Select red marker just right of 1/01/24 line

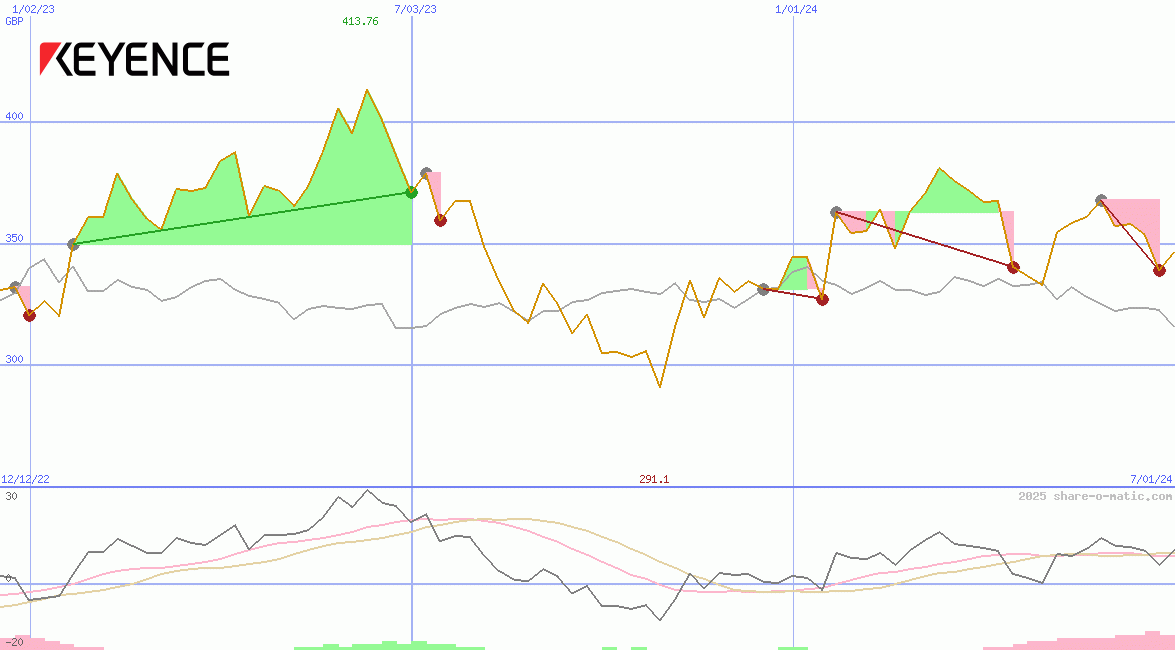click(822, 299)
